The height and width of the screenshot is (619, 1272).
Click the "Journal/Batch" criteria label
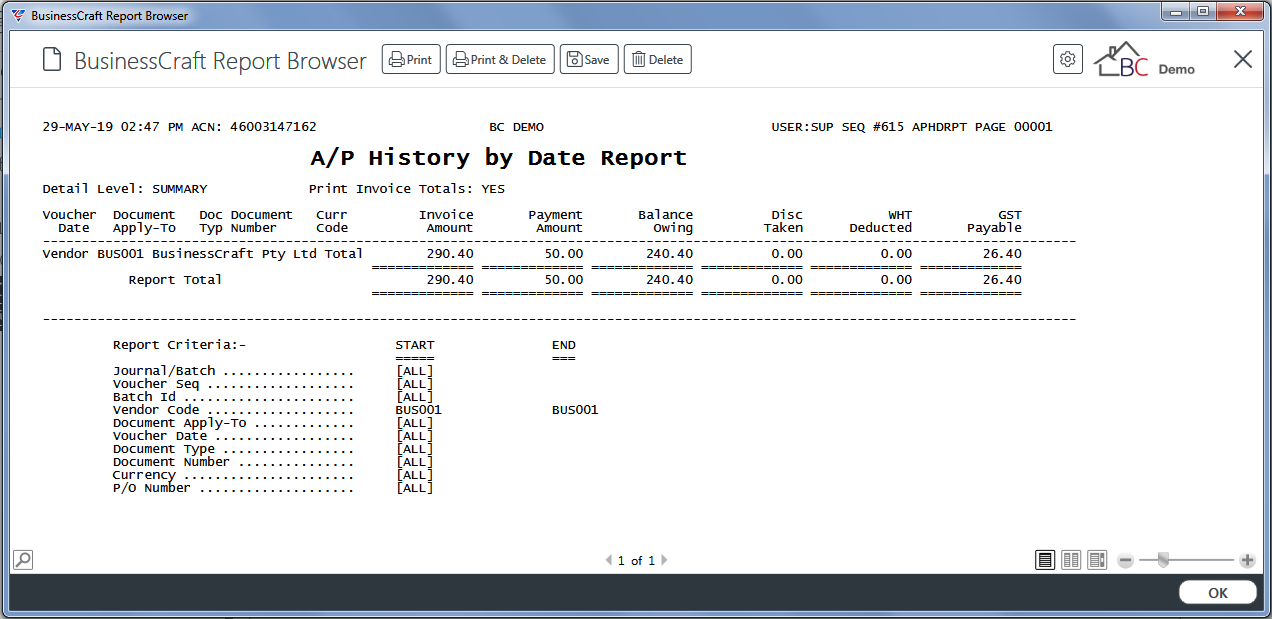(164, 371)
